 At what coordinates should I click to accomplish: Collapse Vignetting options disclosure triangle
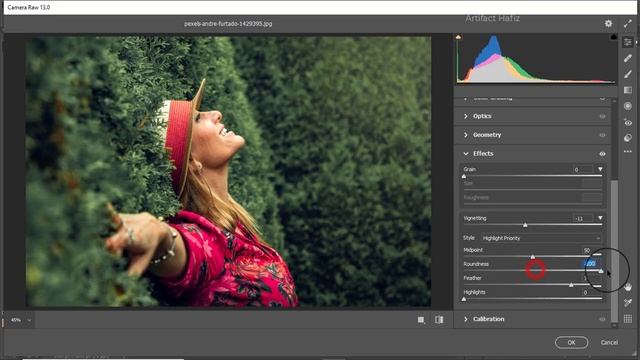pyautogui.click(x=600, y=218)
